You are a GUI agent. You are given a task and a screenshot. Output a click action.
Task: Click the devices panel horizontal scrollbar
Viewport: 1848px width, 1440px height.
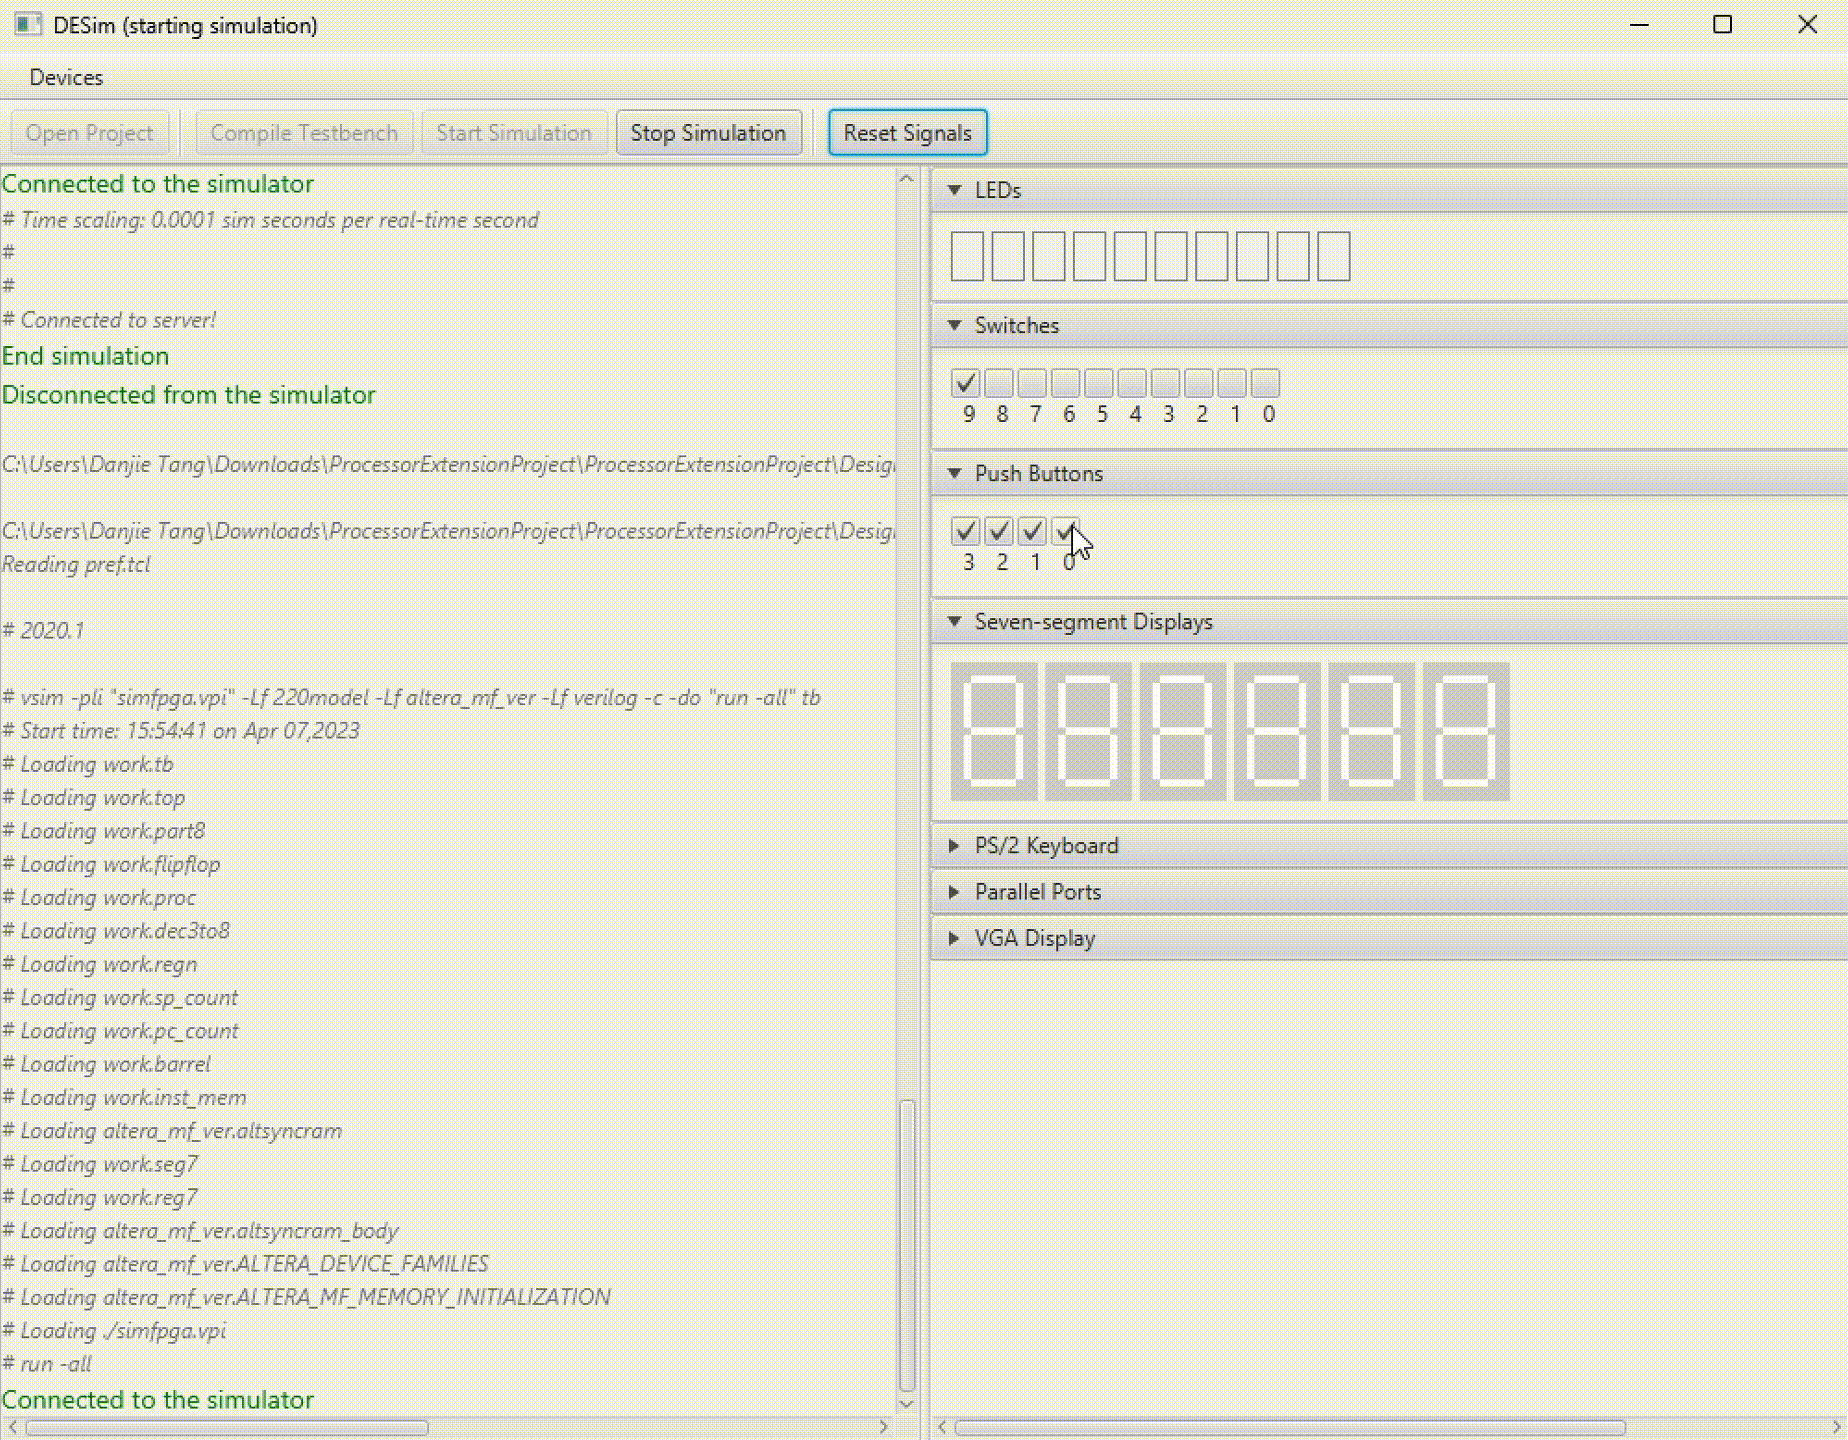1290,1427
